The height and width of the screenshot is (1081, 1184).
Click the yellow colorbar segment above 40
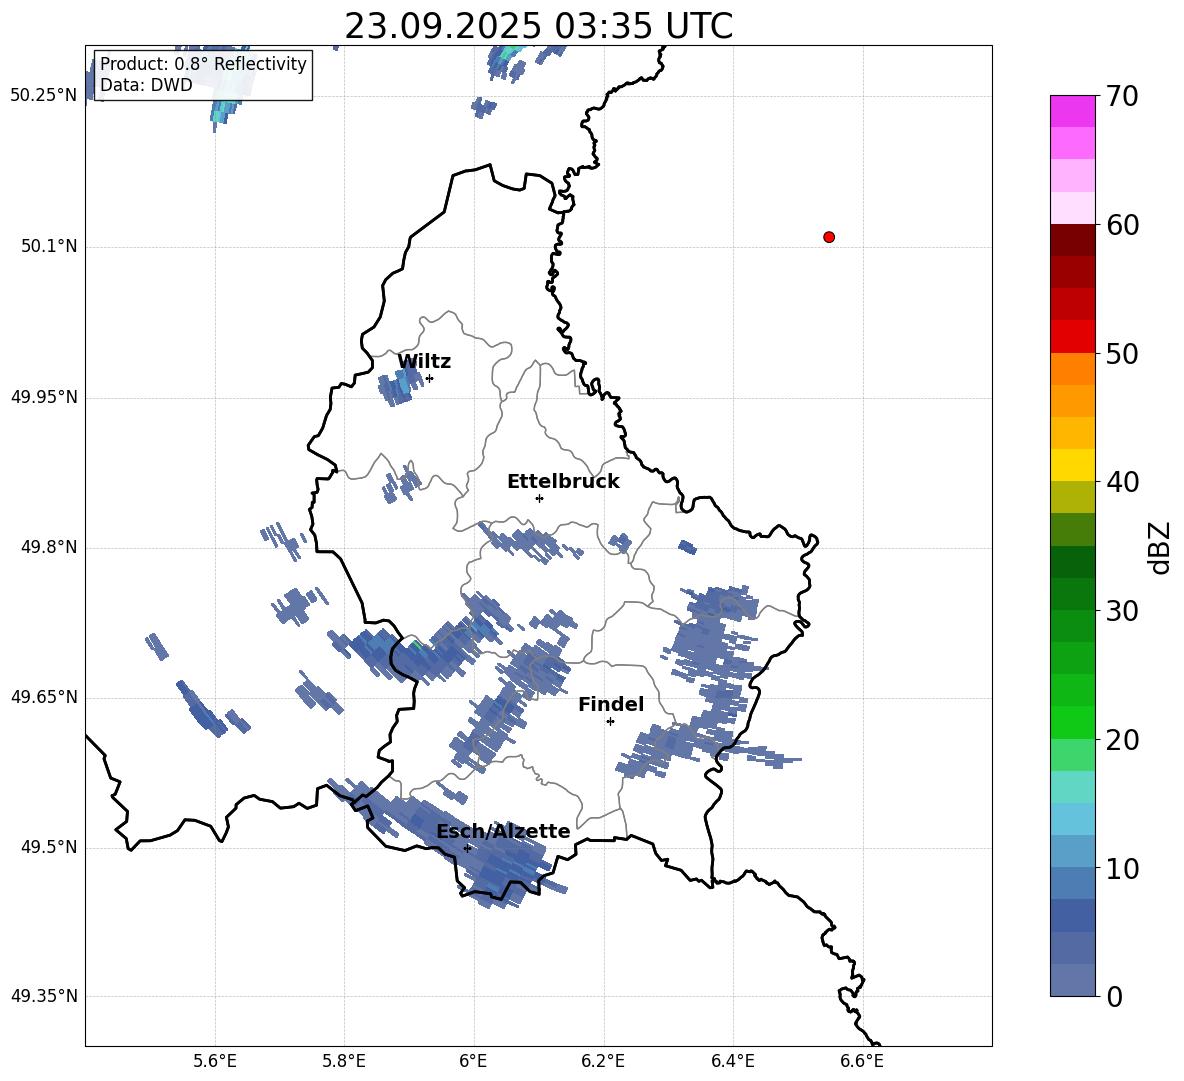click(x=1072, y=465)
